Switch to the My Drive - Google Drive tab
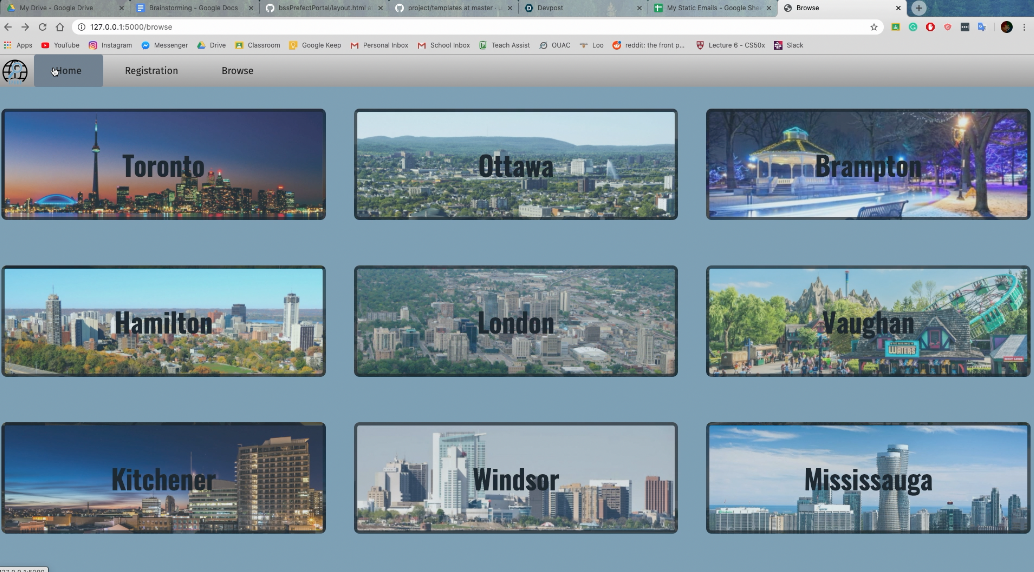1034x572 pixels. pyautogui.click(x=65, y=8)
